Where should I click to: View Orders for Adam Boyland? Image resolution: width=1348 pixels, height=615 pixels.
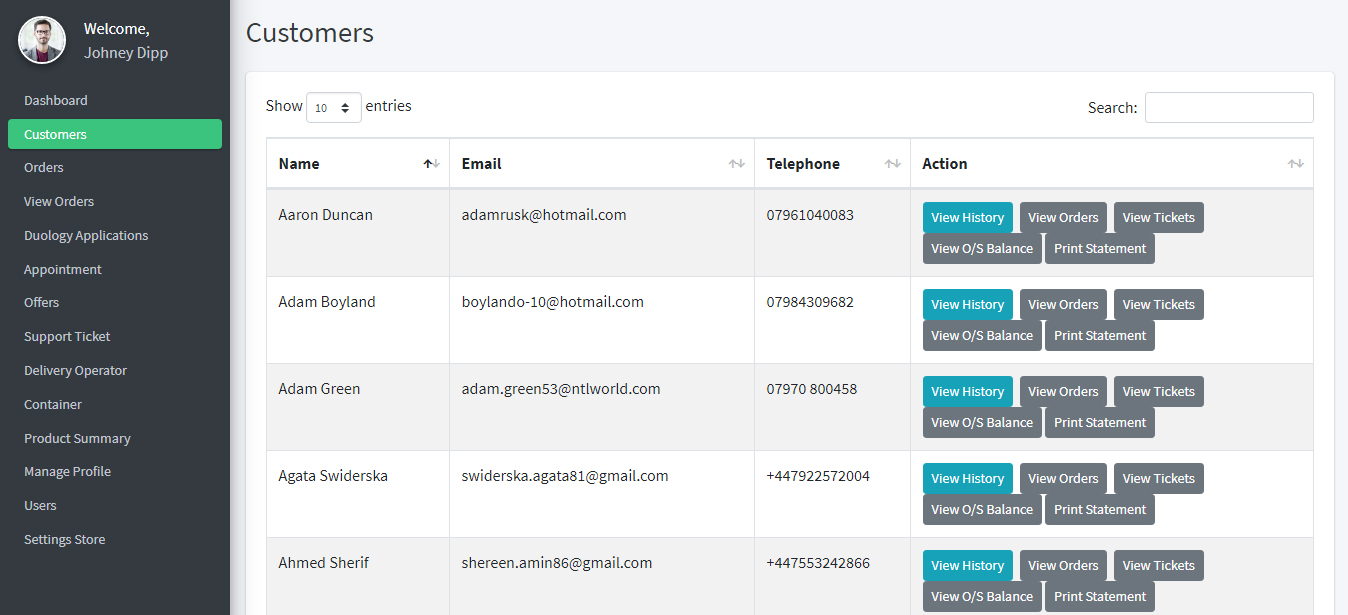(x=1063, y=304)
